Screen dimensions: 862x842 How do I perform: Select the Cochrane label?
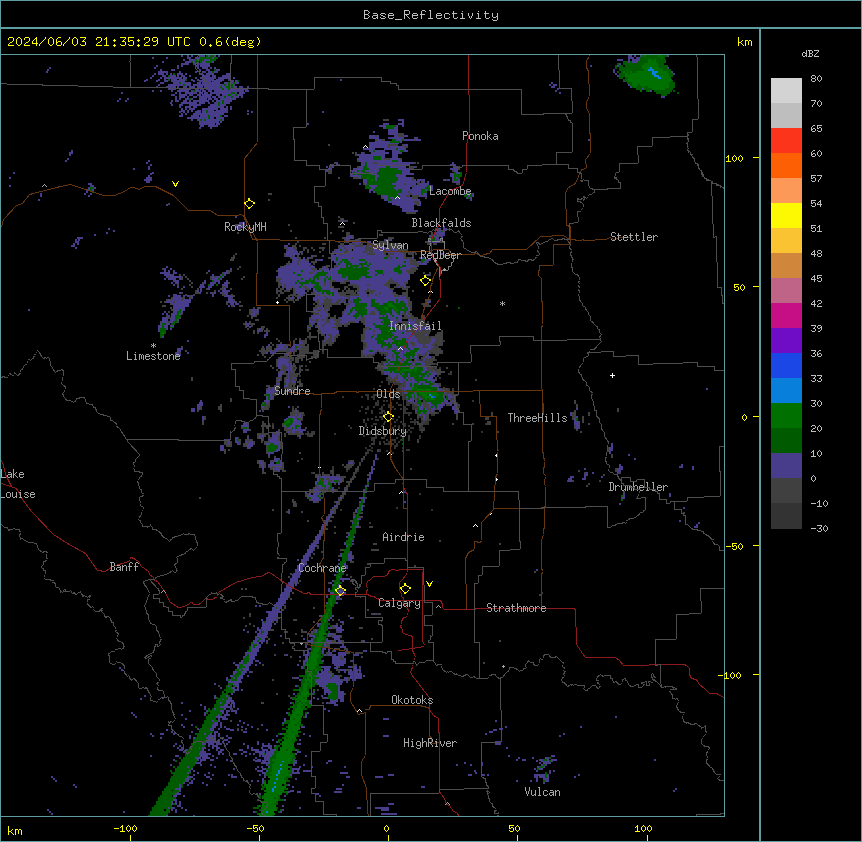pos(322,568)
